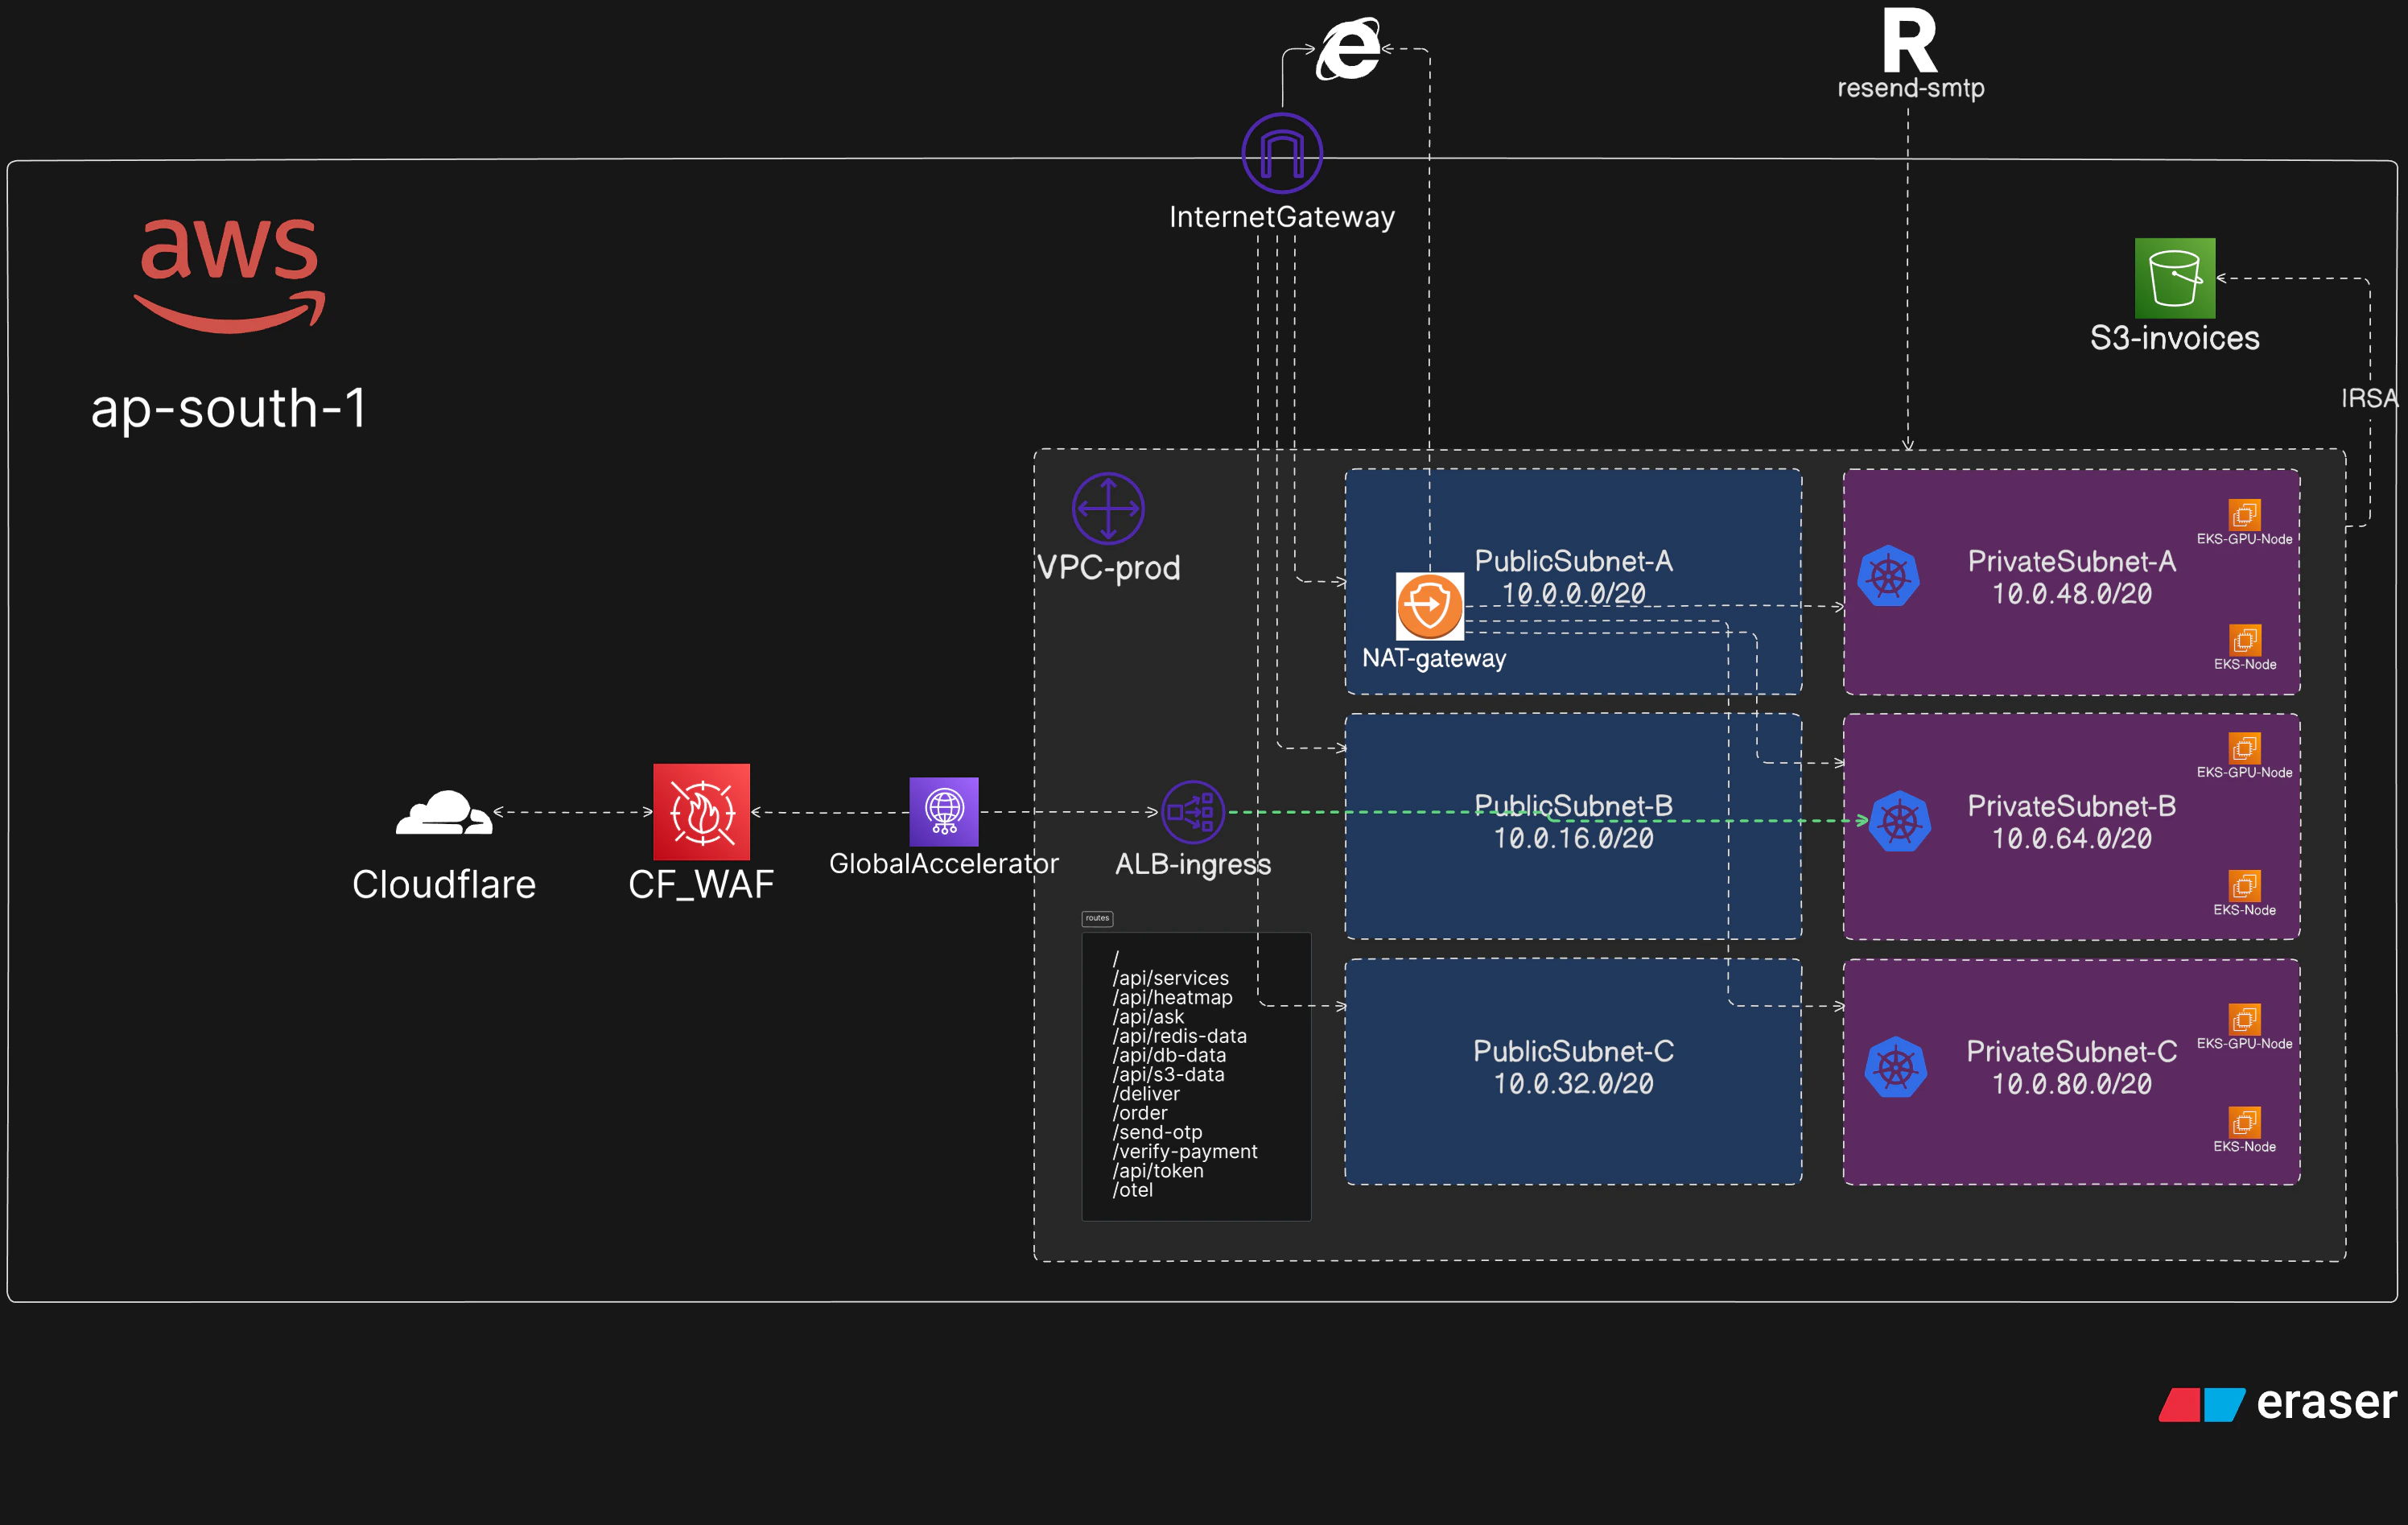The image size is (2408, 1525).
Task: Click the /verify-payment route entry
Action: point(1184,1151)
